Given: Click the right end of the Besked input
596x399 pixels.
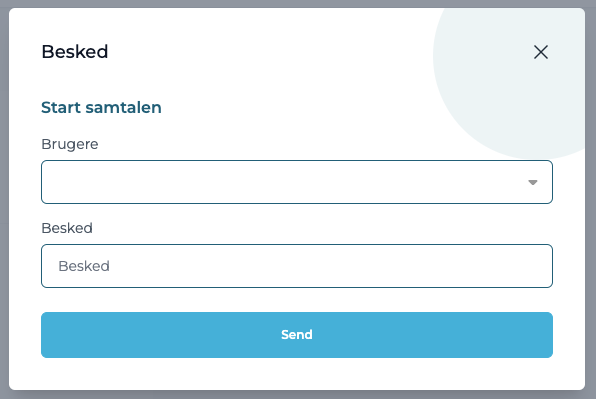Looking at the screenshot, I should (532, 266).
